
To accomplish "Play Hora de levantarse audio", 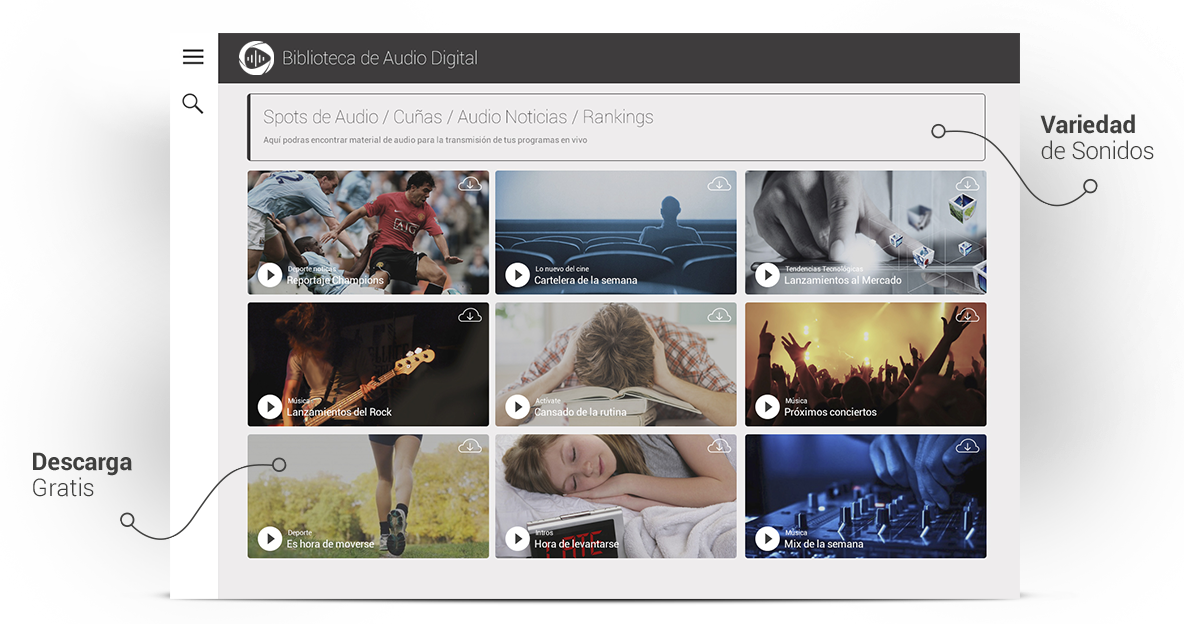I will point(517,539).
